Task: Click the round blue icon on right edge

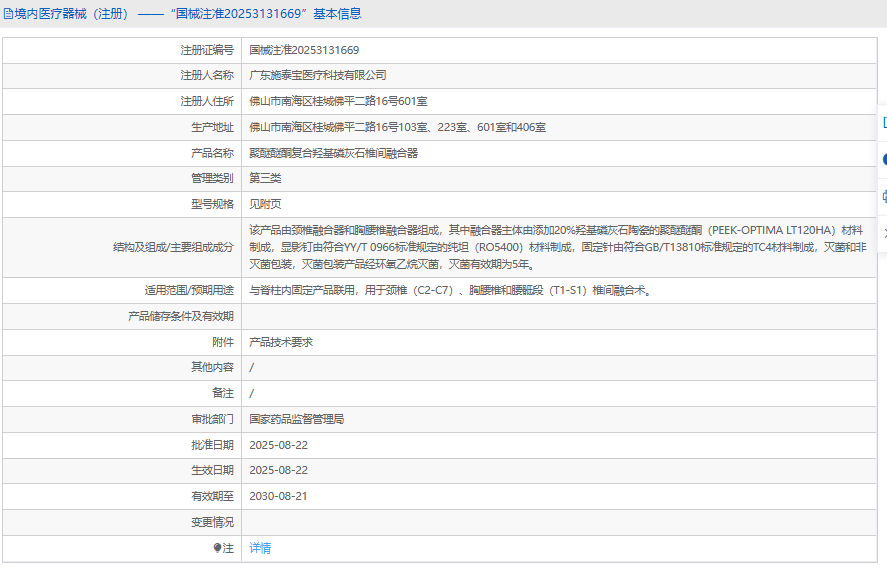Action: click(883, 159)
